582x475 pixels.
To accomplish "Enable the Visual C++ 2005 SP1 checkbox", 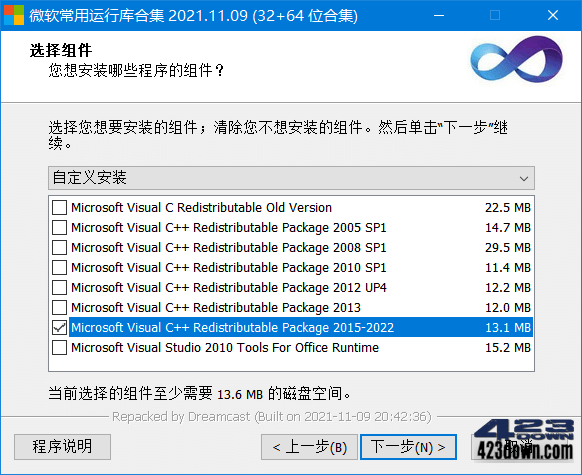I will point(59,227).
